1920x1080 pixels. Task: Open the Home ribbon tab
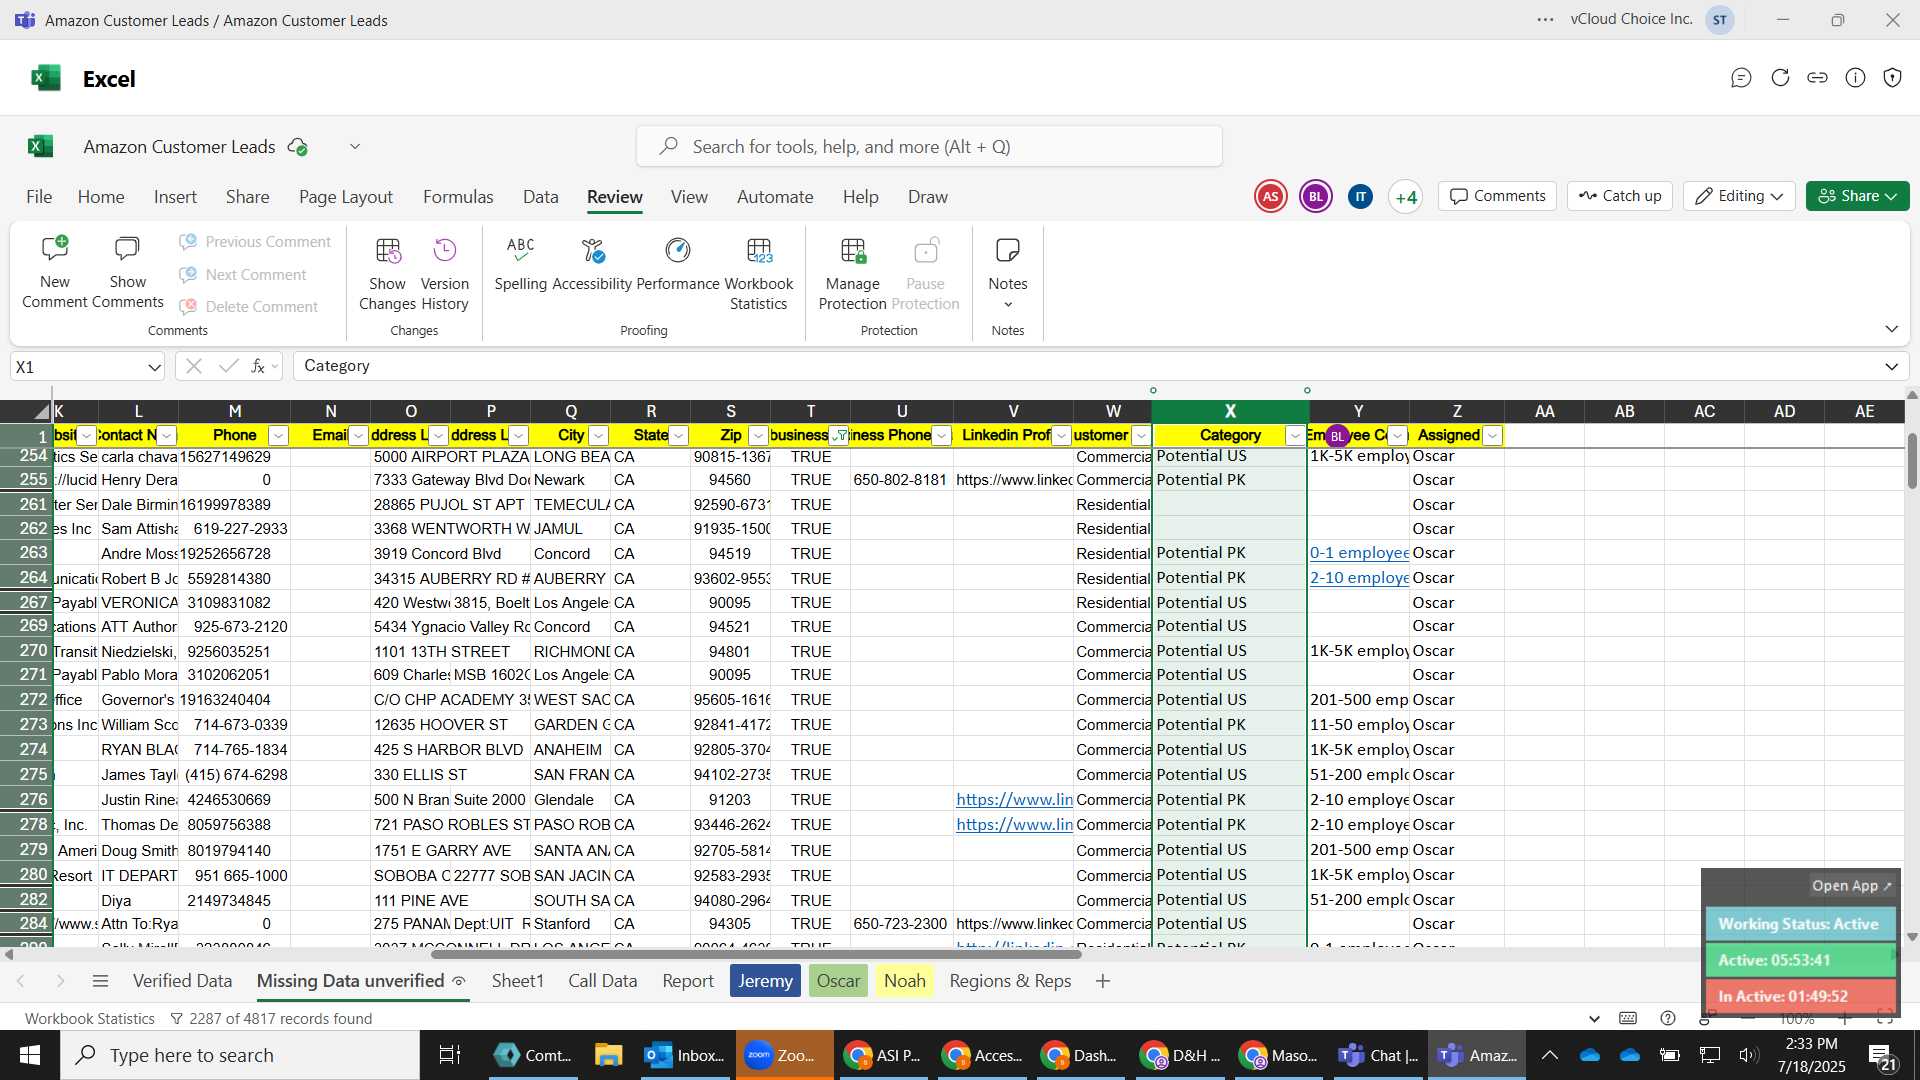101,197
